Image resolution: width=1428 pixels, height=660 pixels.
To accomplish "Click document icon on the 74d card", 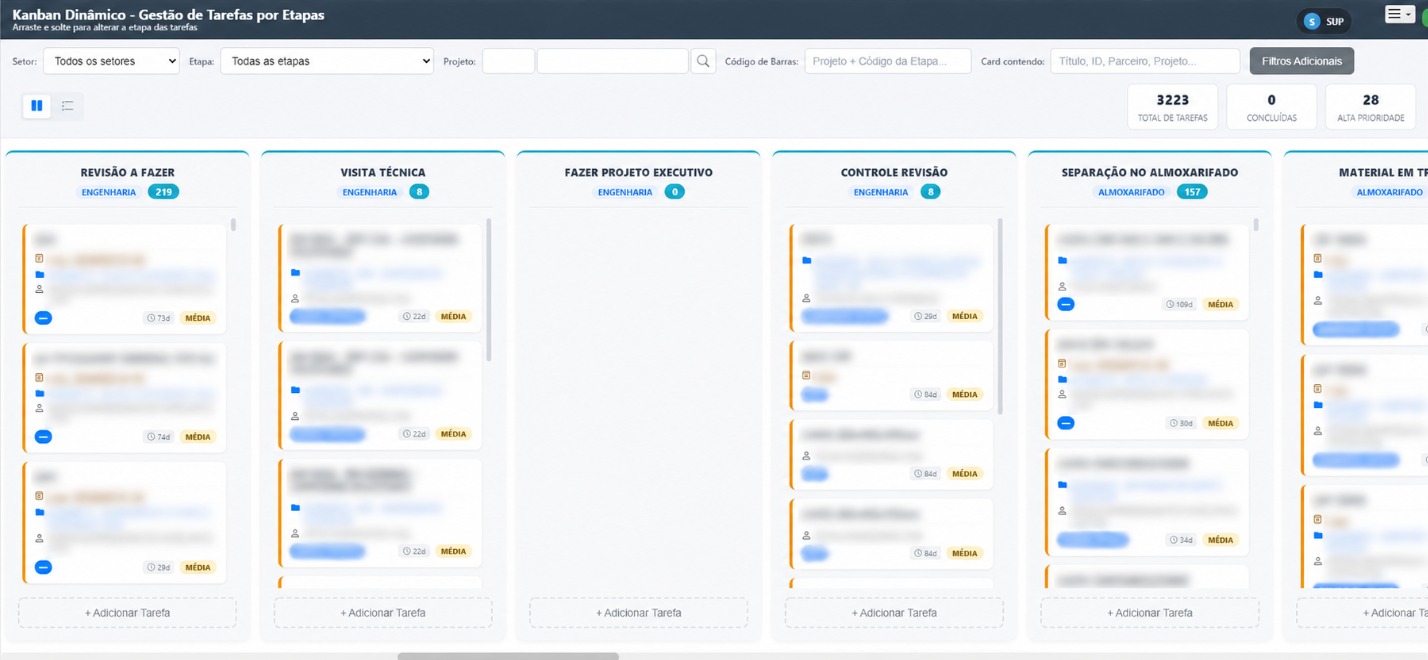I will (40, 378).
